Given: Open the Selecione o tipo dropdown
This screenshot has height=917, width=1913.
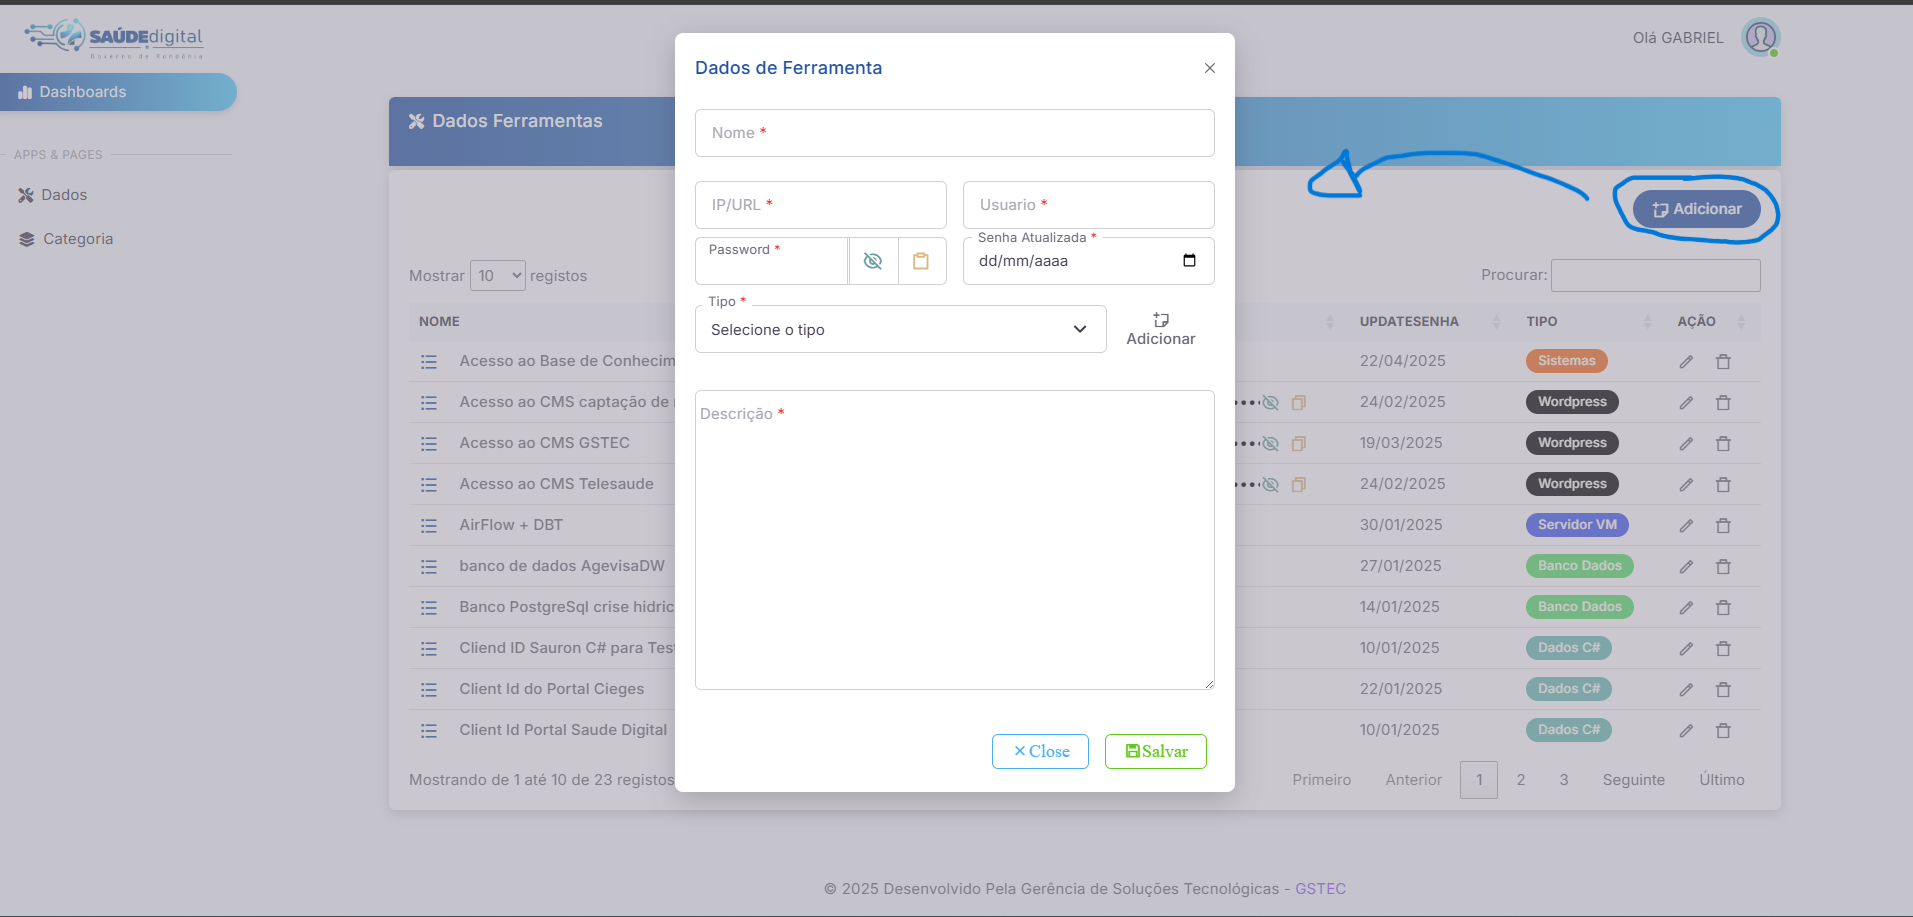Looking at the screenshot, I should point(900,329).
